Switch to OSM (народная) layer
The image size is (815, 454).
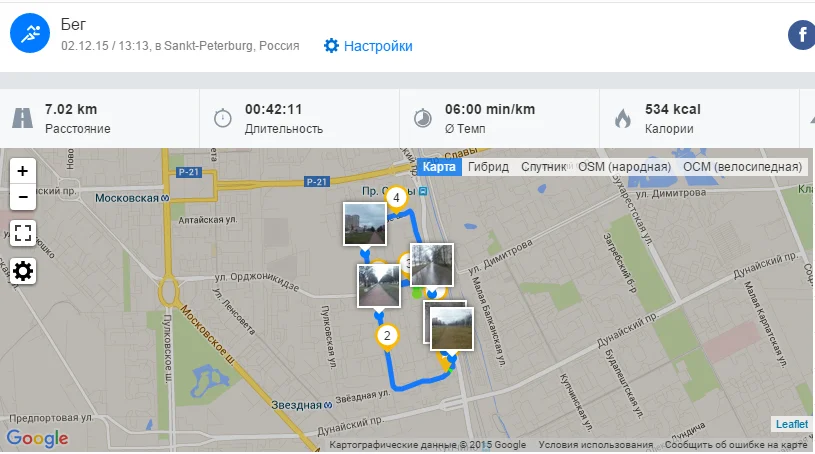(x=624, y=167)
